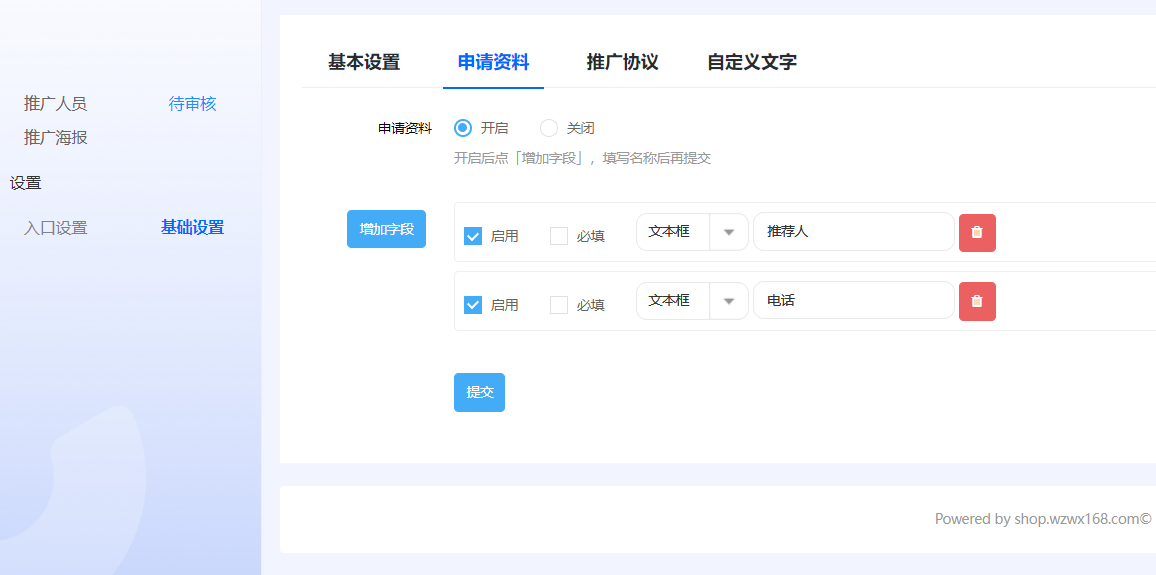Screen dimensions: 1156x575
Task: Delete the 电话 field row
Action: pos(977,302)
